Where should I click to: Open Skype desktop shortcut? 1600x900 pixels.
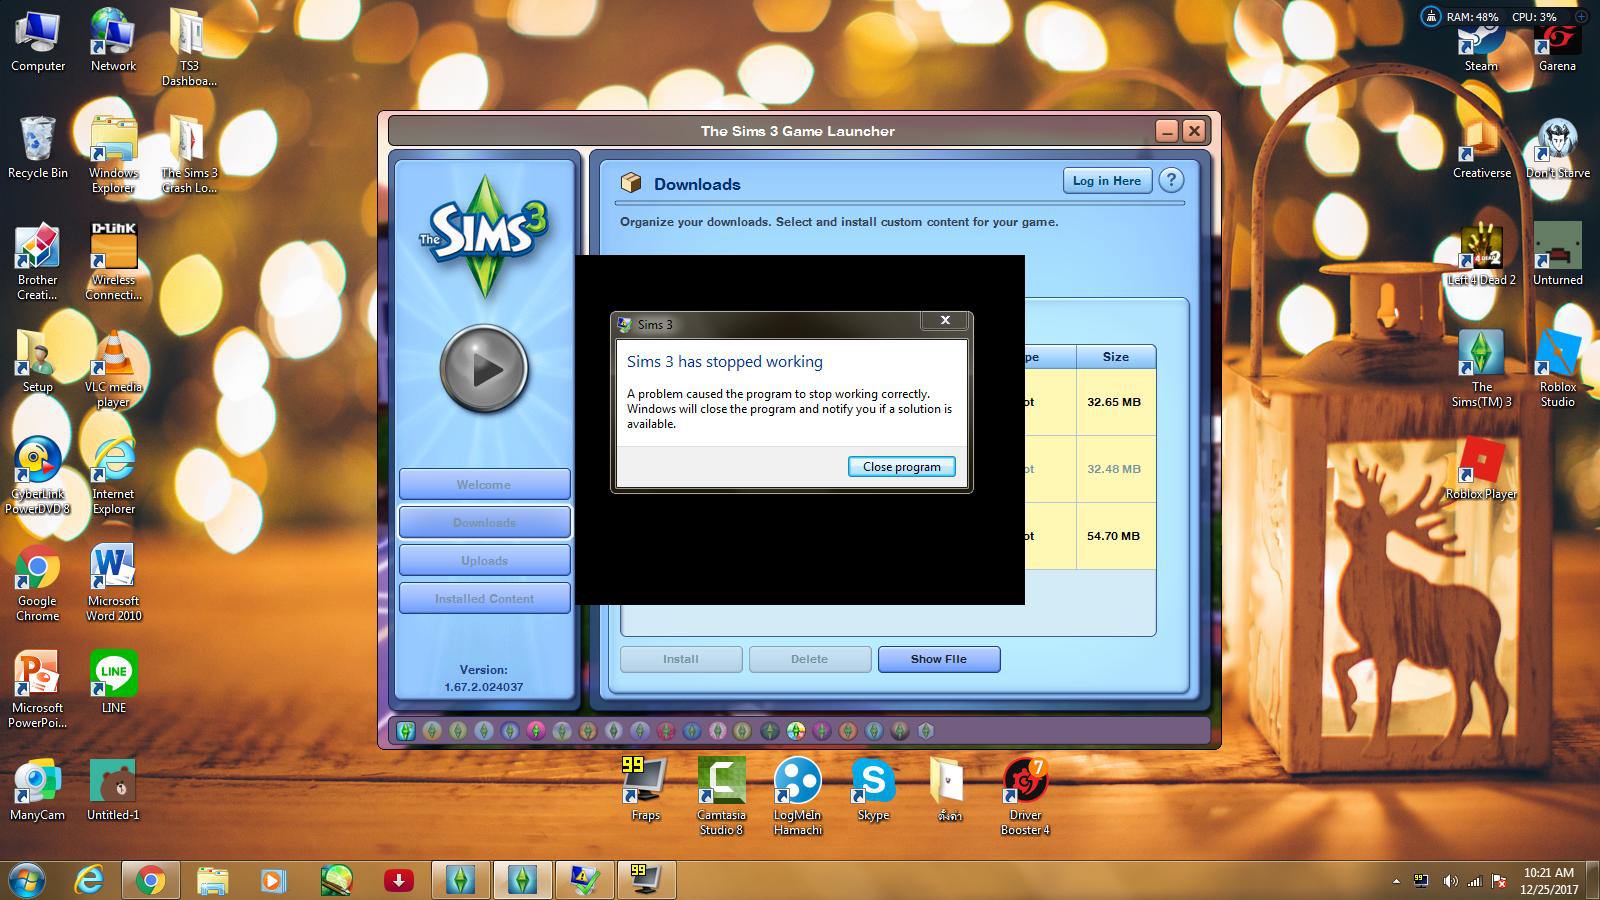(x=873, y=790)
